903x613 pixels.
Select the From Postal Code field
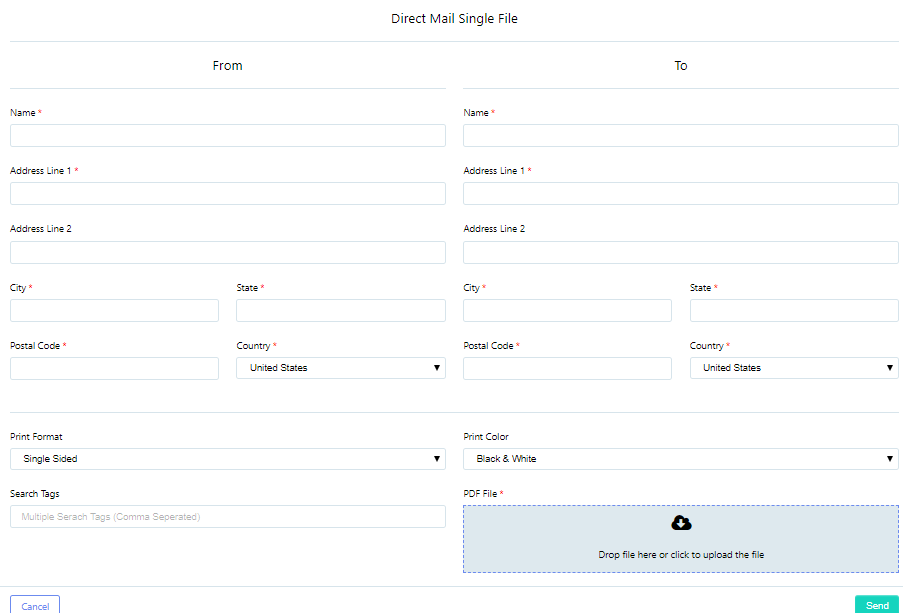(114, 368)
